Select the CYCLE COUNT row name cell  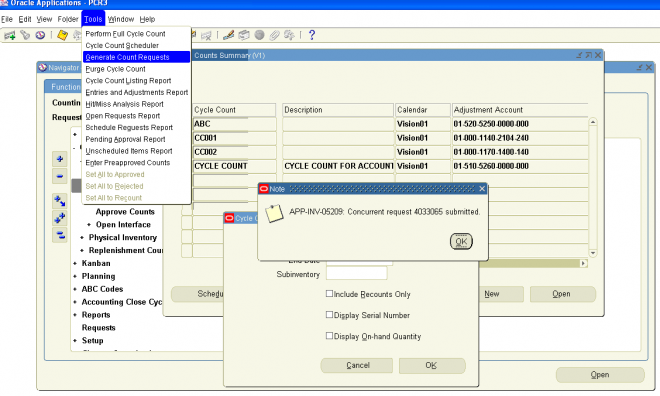(234, 166)
